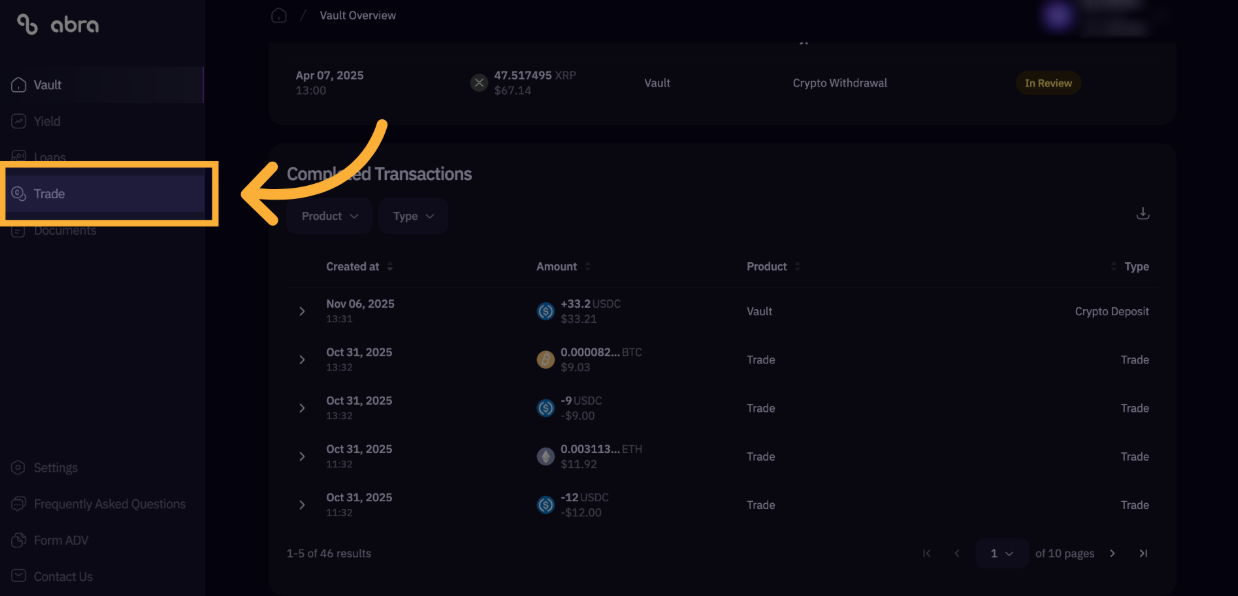The height and width of the screenshot is (596, 1238).
Task: Click the FAQ icon in sidebar
Action: point(17,504)
